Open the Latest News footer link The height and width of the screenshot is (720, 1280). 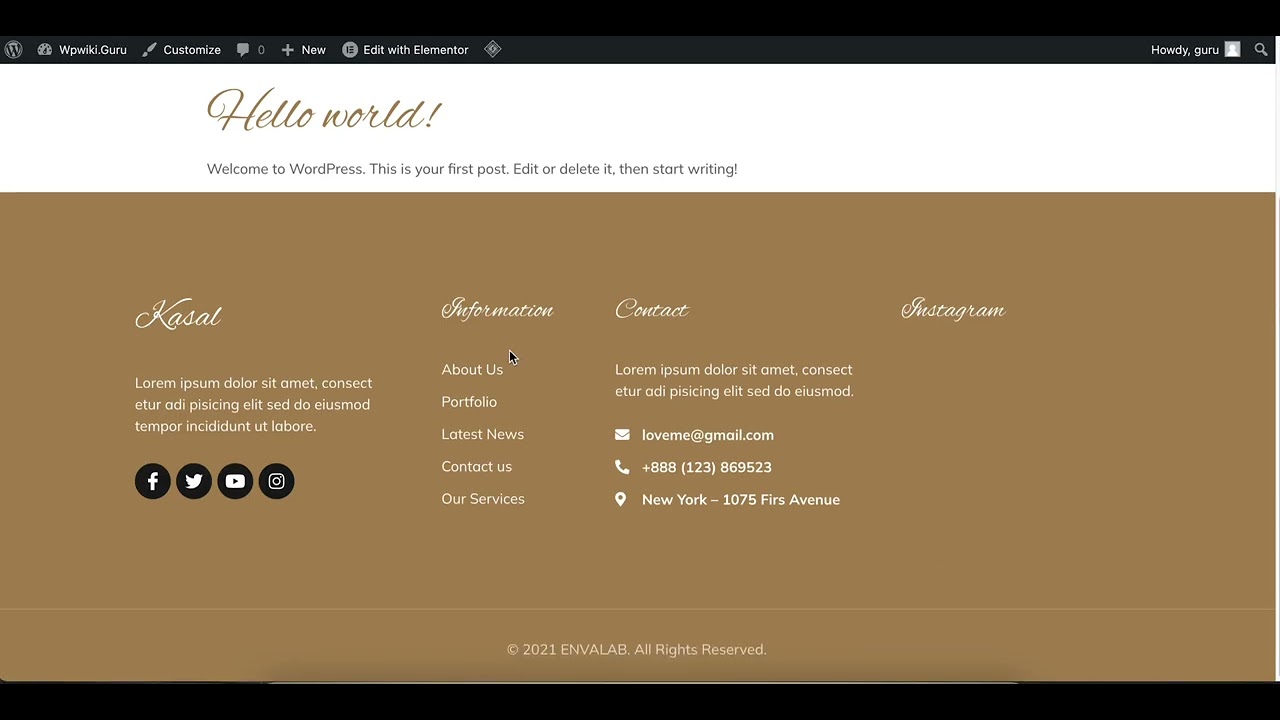pyautogui.click(x=482, y=434)
